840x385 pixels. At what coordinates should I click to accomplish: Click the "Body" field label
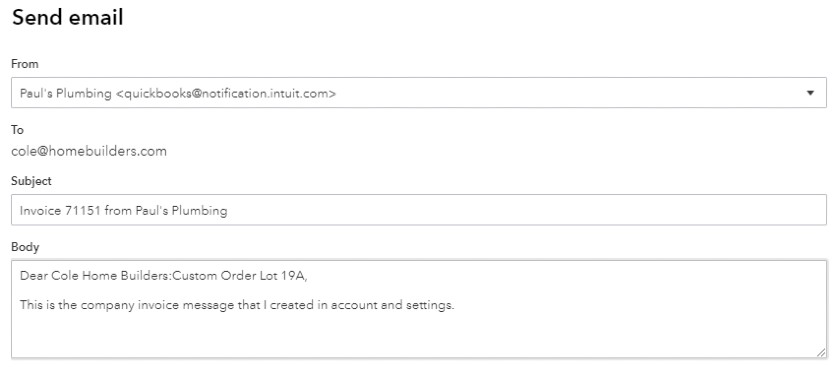pyautogui.click(x=25, y=247)
